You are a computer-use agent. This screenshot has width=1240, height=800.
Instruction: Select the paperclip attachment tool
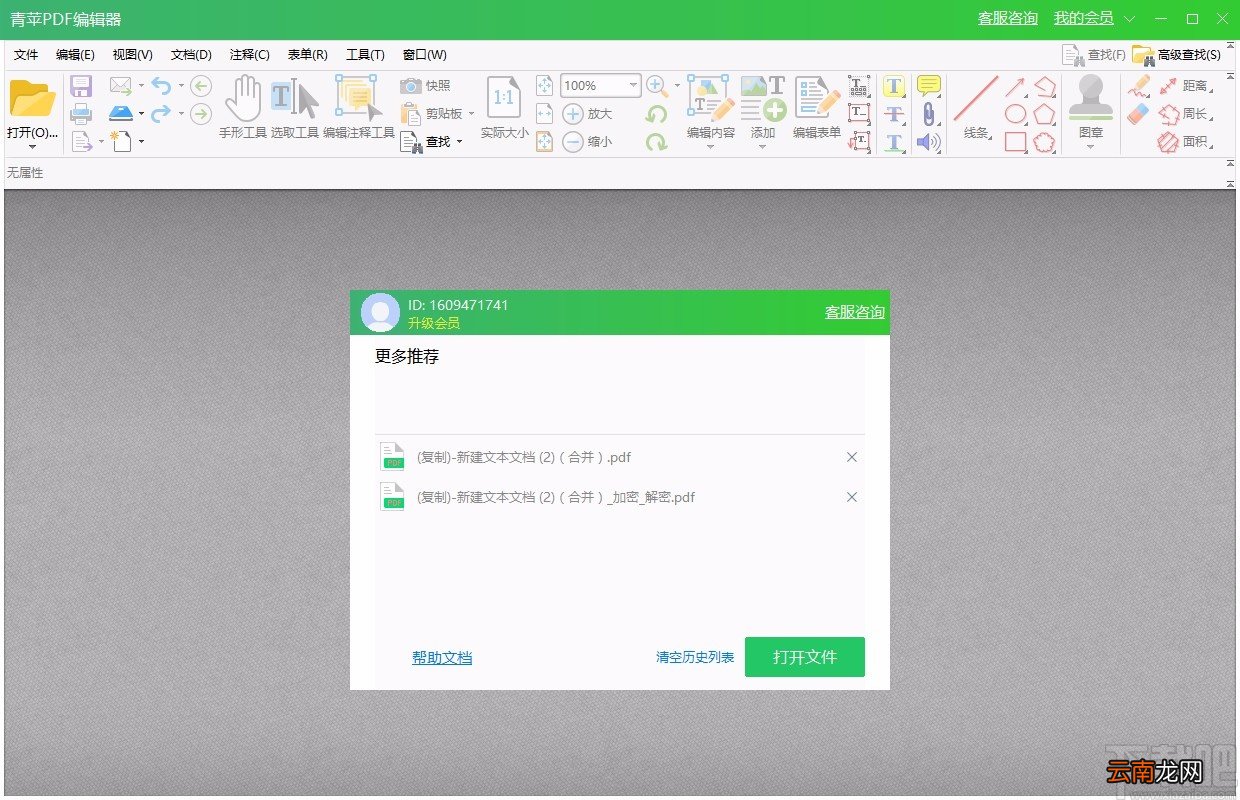click(929, 114)
